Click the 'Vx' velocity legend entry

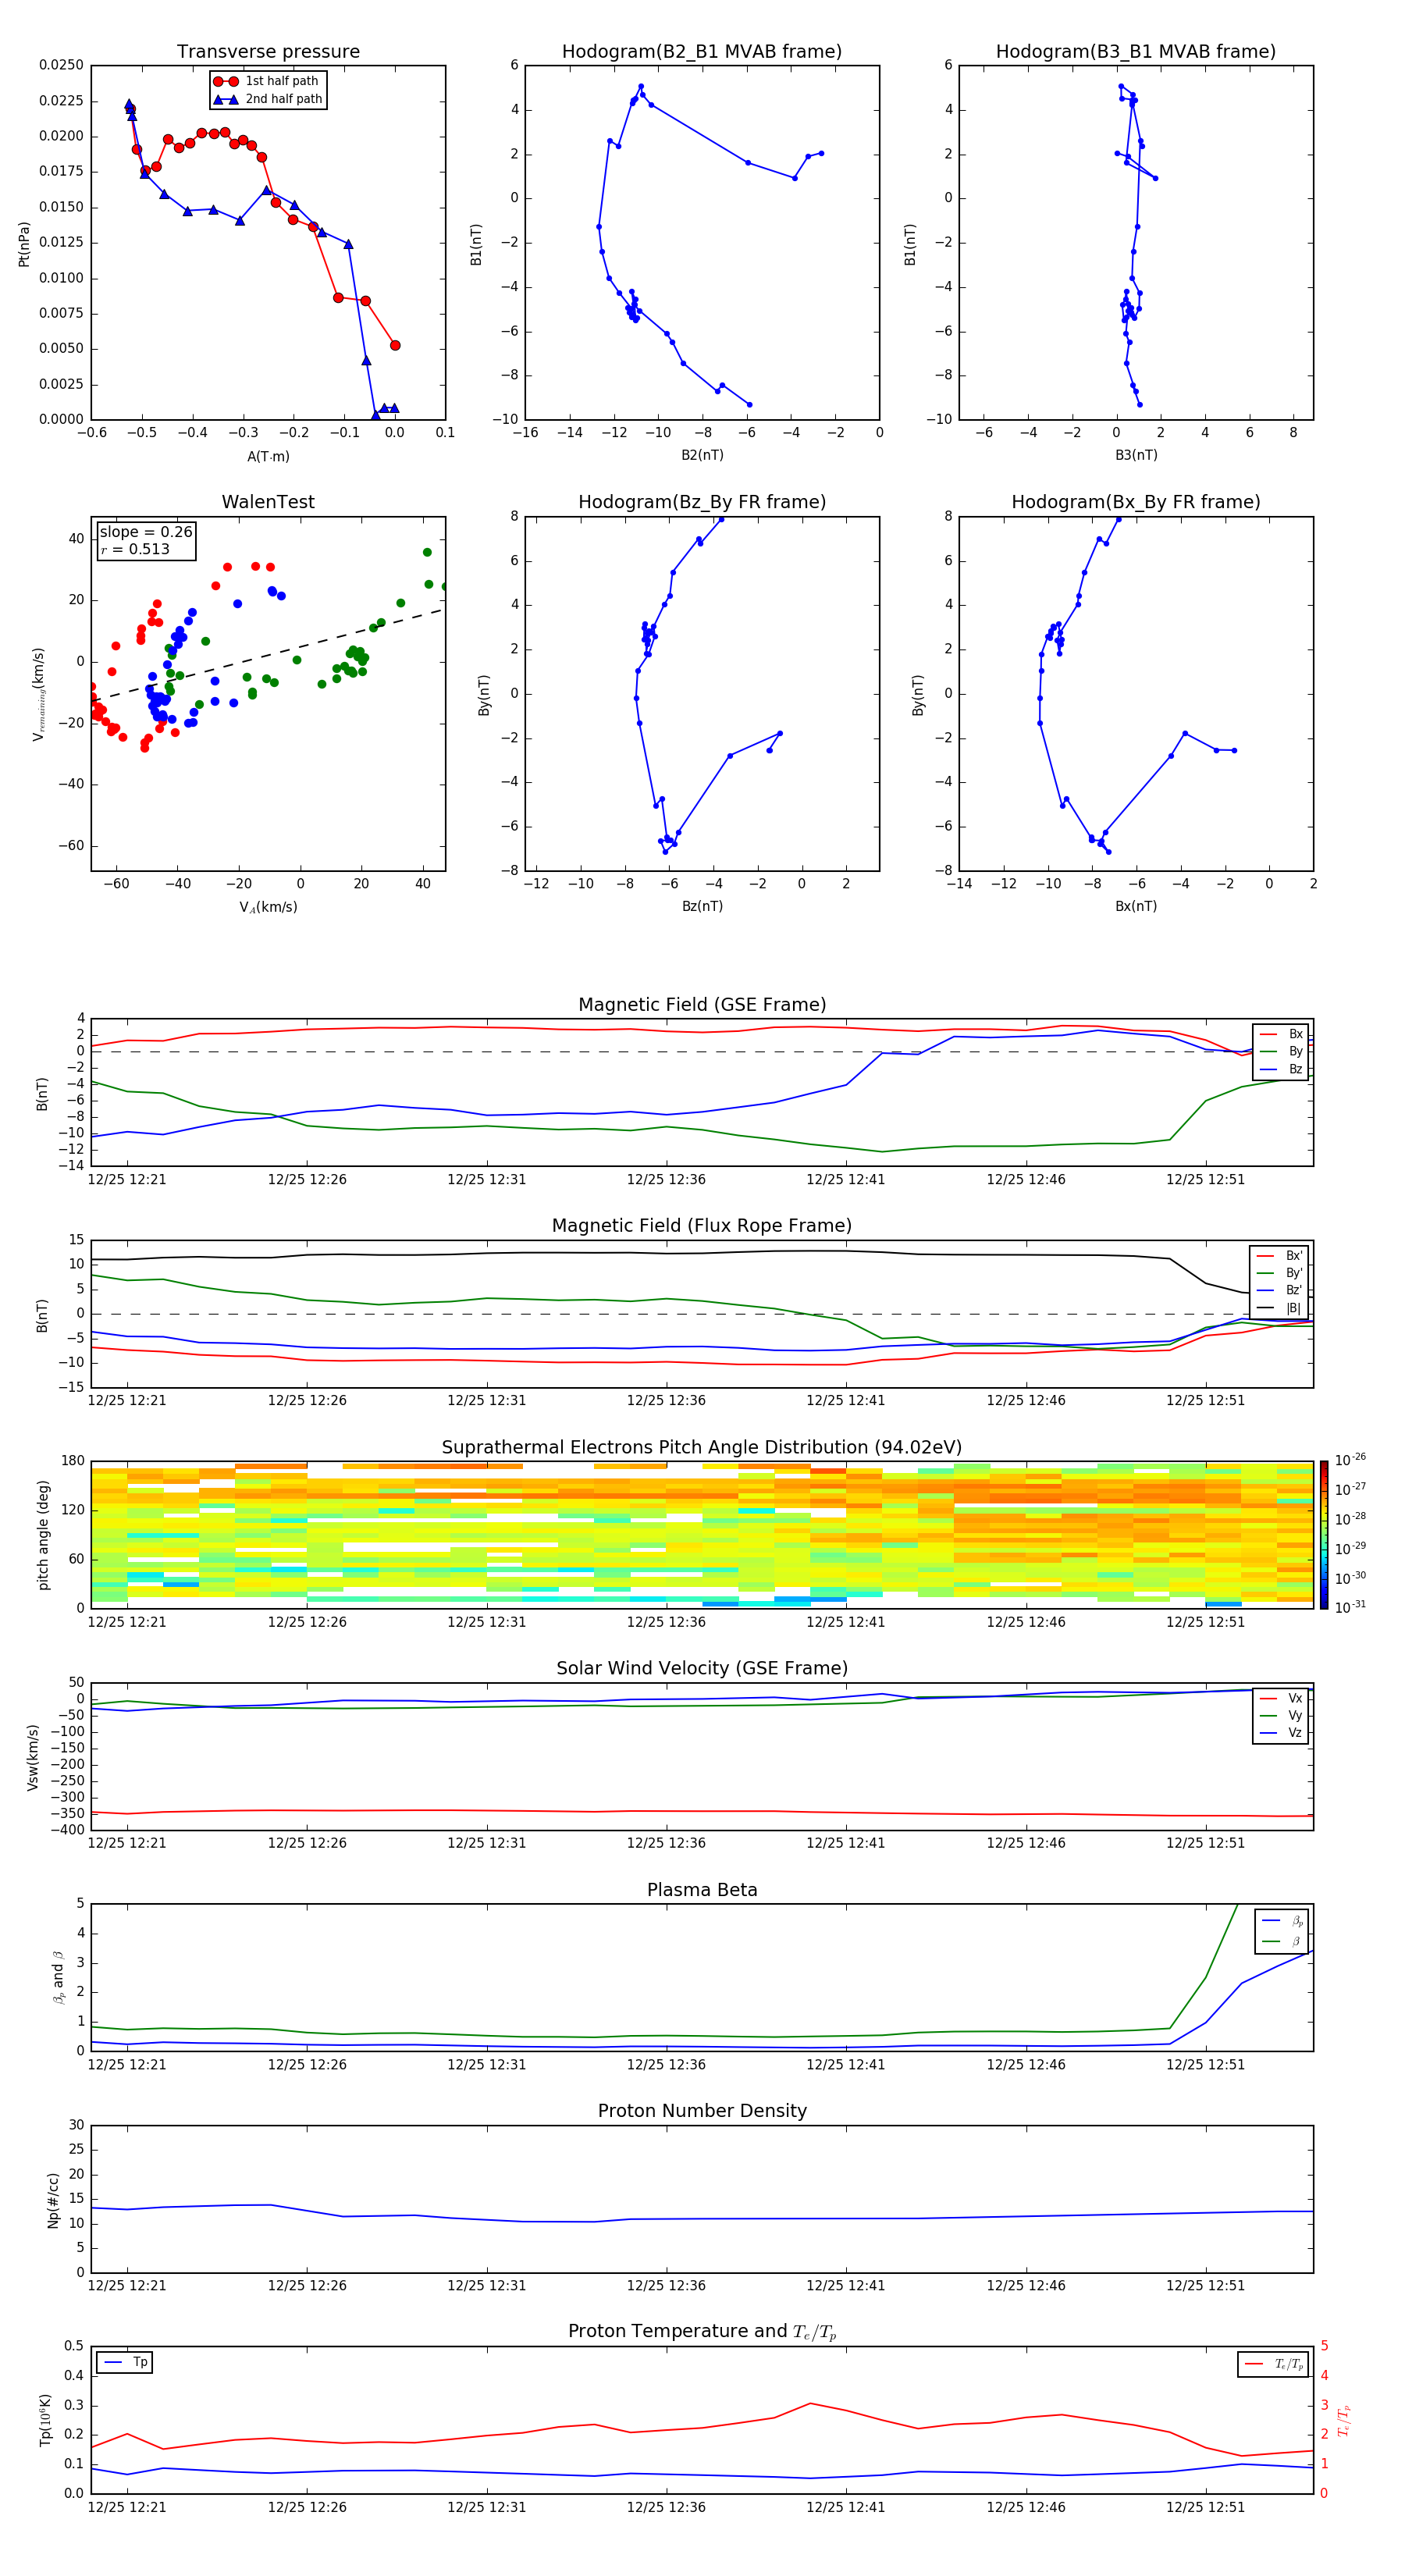tap(1281, 1698)
